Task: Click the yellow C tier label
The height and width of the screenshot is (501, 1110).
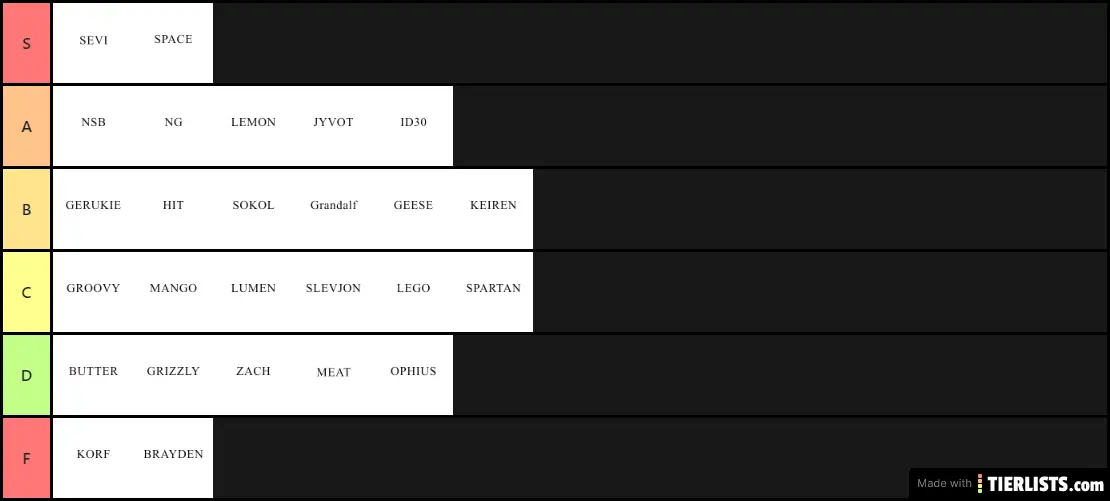Action: point(26,292)
